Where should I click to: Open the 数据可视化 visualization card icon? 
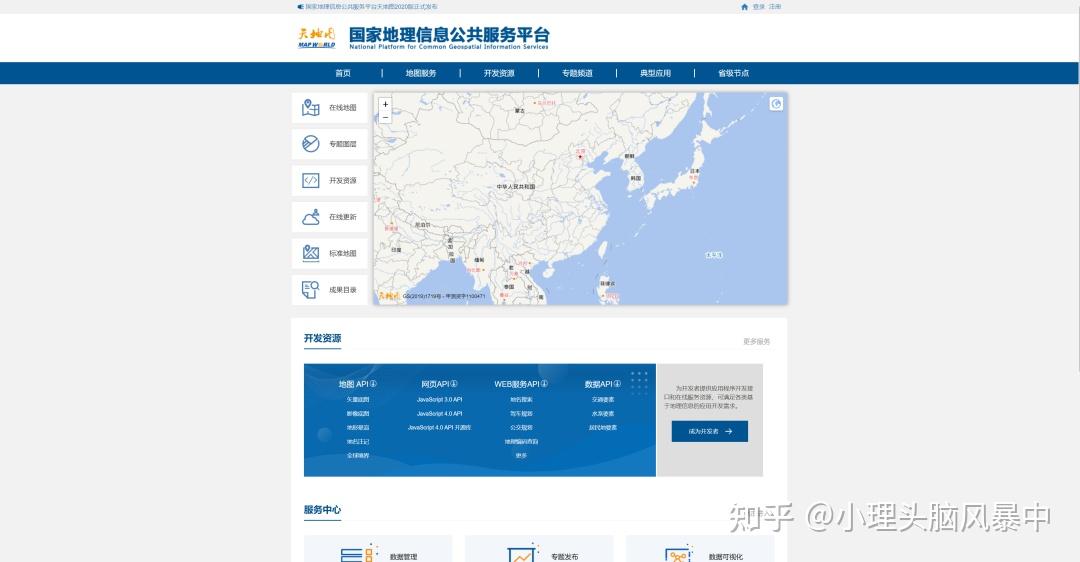point(678,554)
